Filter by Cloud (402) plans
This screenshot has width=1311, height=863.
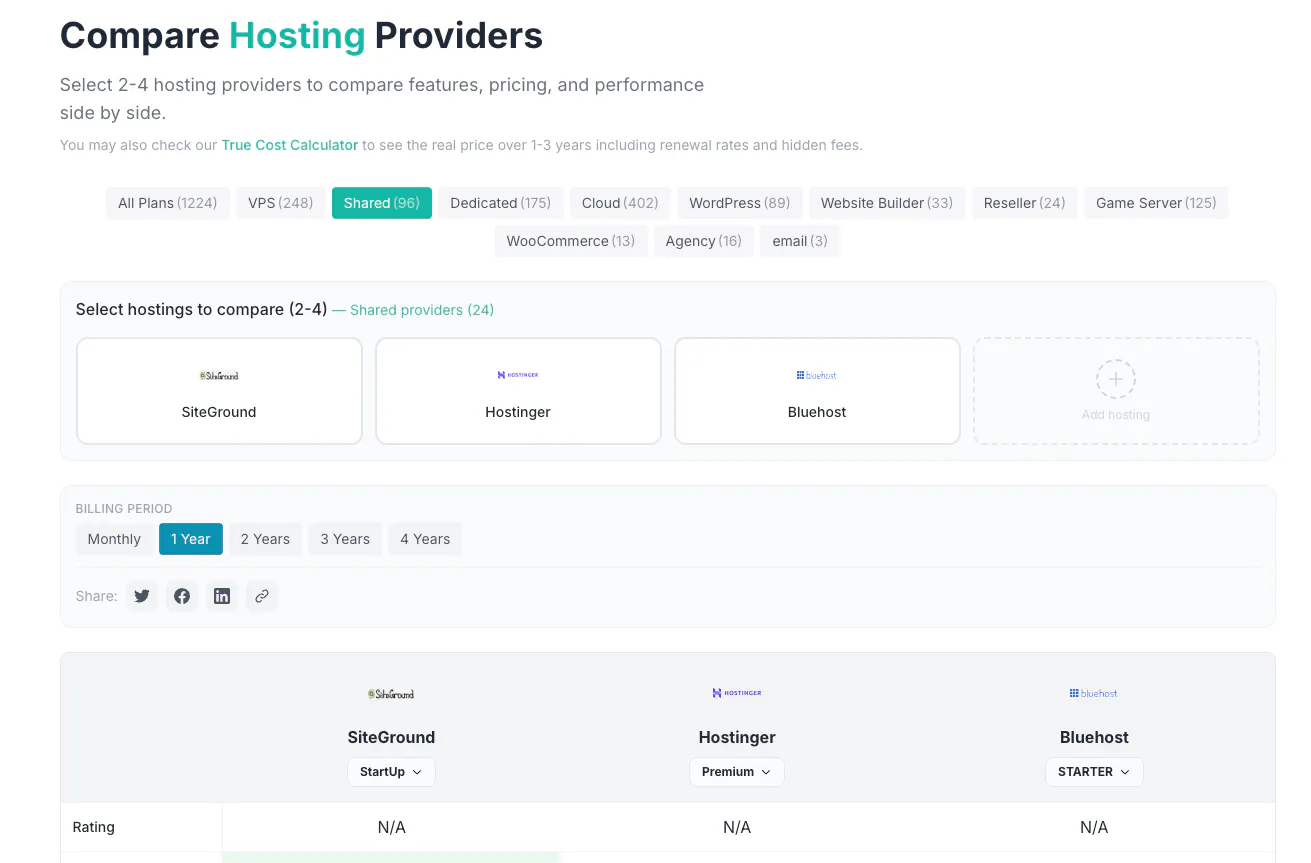click(620, 203)
